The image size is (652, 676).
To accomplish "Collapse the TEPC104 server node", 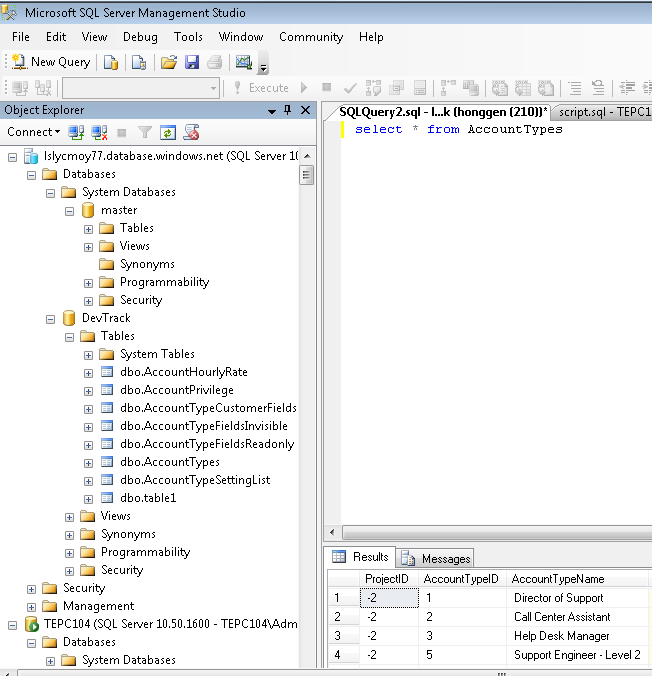I will [13, 625].
